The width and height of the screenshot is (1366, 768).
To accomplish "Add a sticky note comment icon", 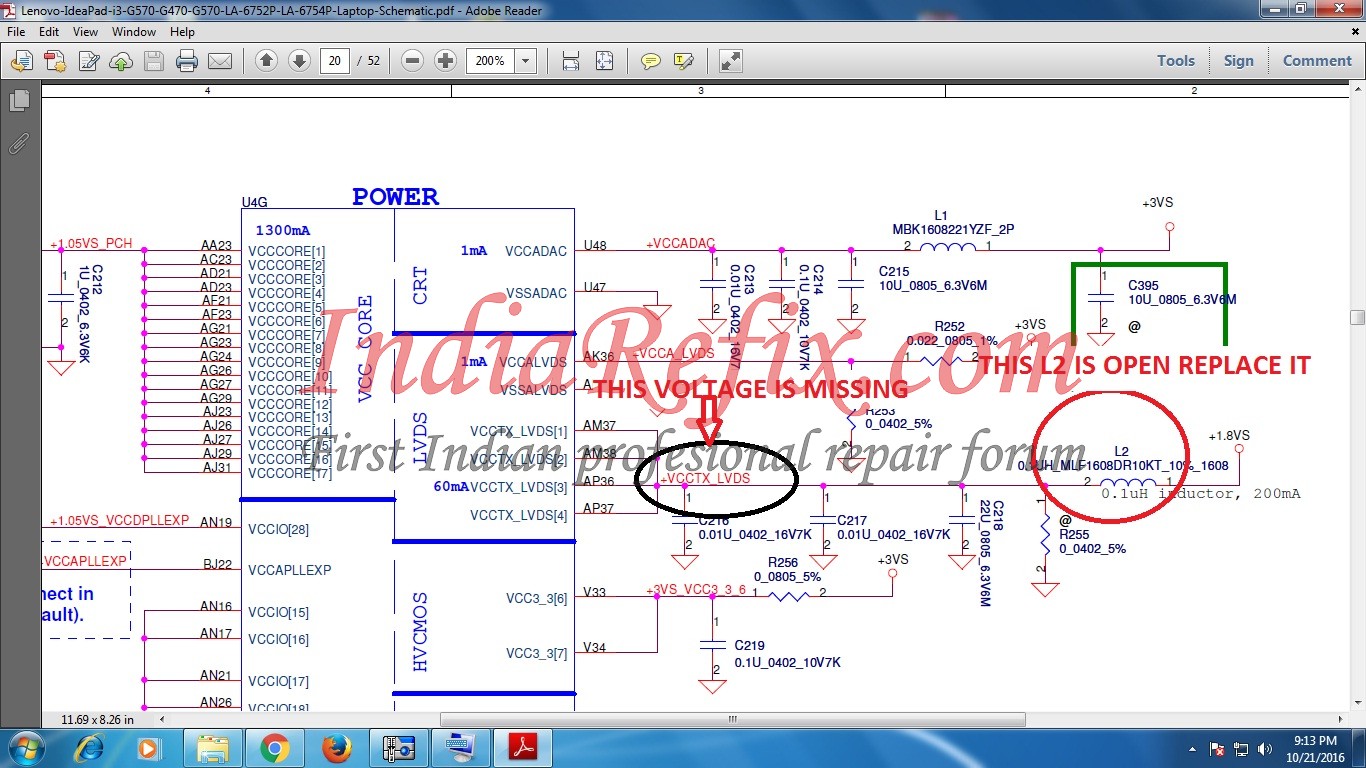I will coord(651,61).
